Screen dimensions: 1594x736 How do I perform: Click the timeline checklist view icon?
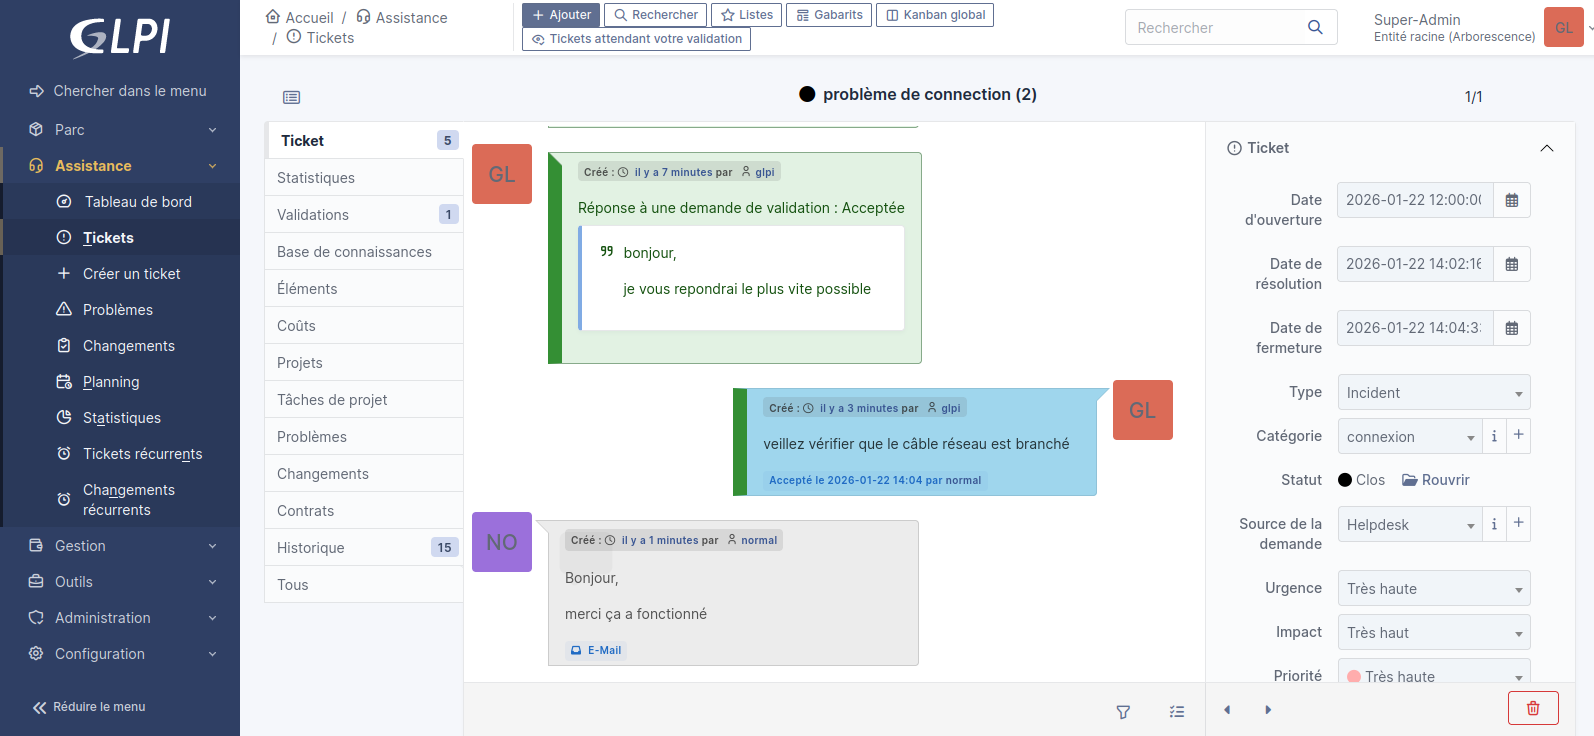pyautogui.click(x=1177, y=712)
